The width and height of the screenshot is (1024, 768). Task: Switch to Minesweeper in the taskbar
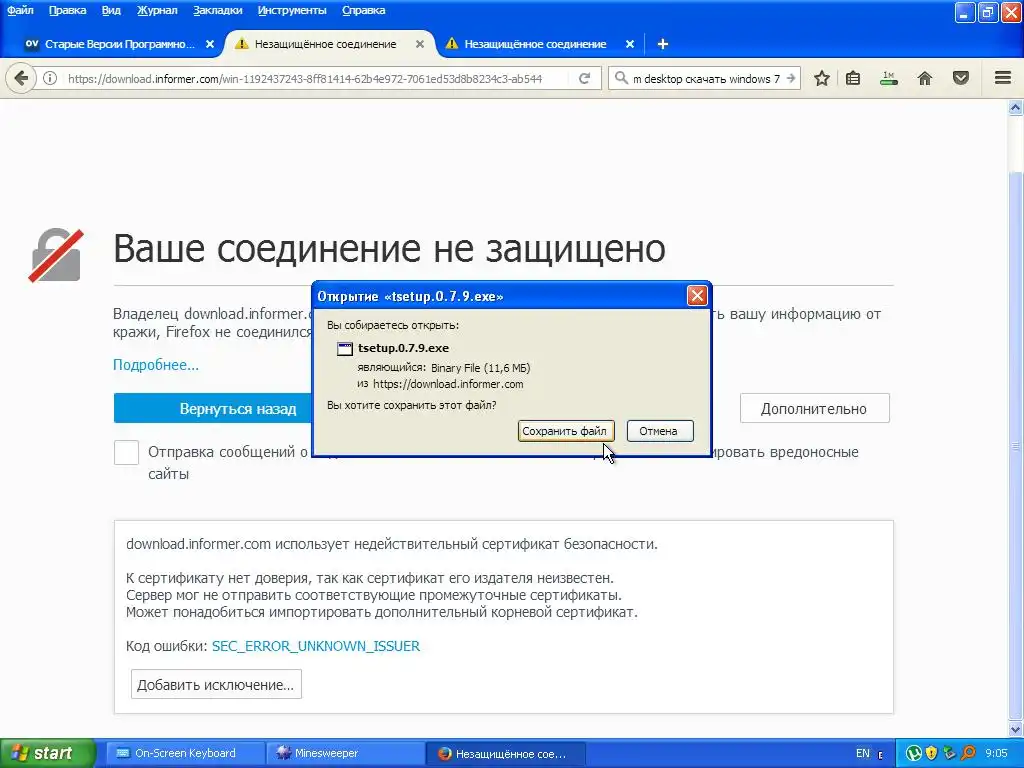point(345,753)
